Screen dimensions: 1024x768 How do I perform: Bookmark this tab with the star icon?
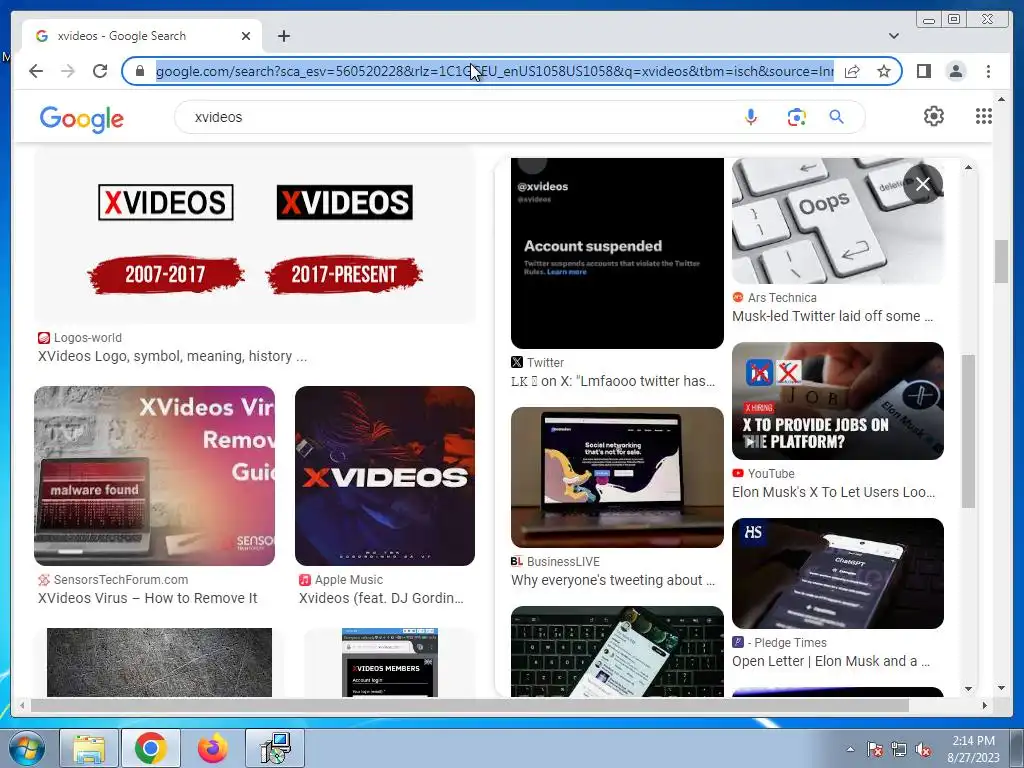pos(884,71)
